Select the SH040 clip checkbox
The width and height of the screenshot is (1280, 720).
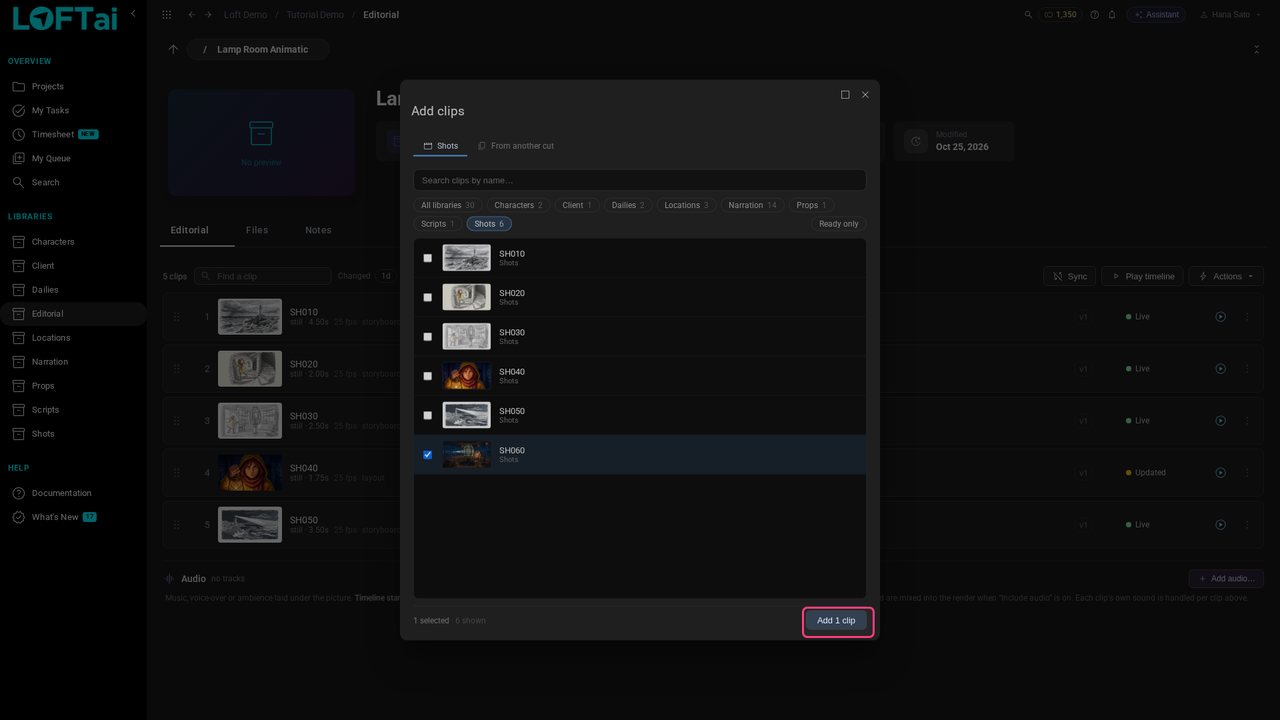click(428, 376)
